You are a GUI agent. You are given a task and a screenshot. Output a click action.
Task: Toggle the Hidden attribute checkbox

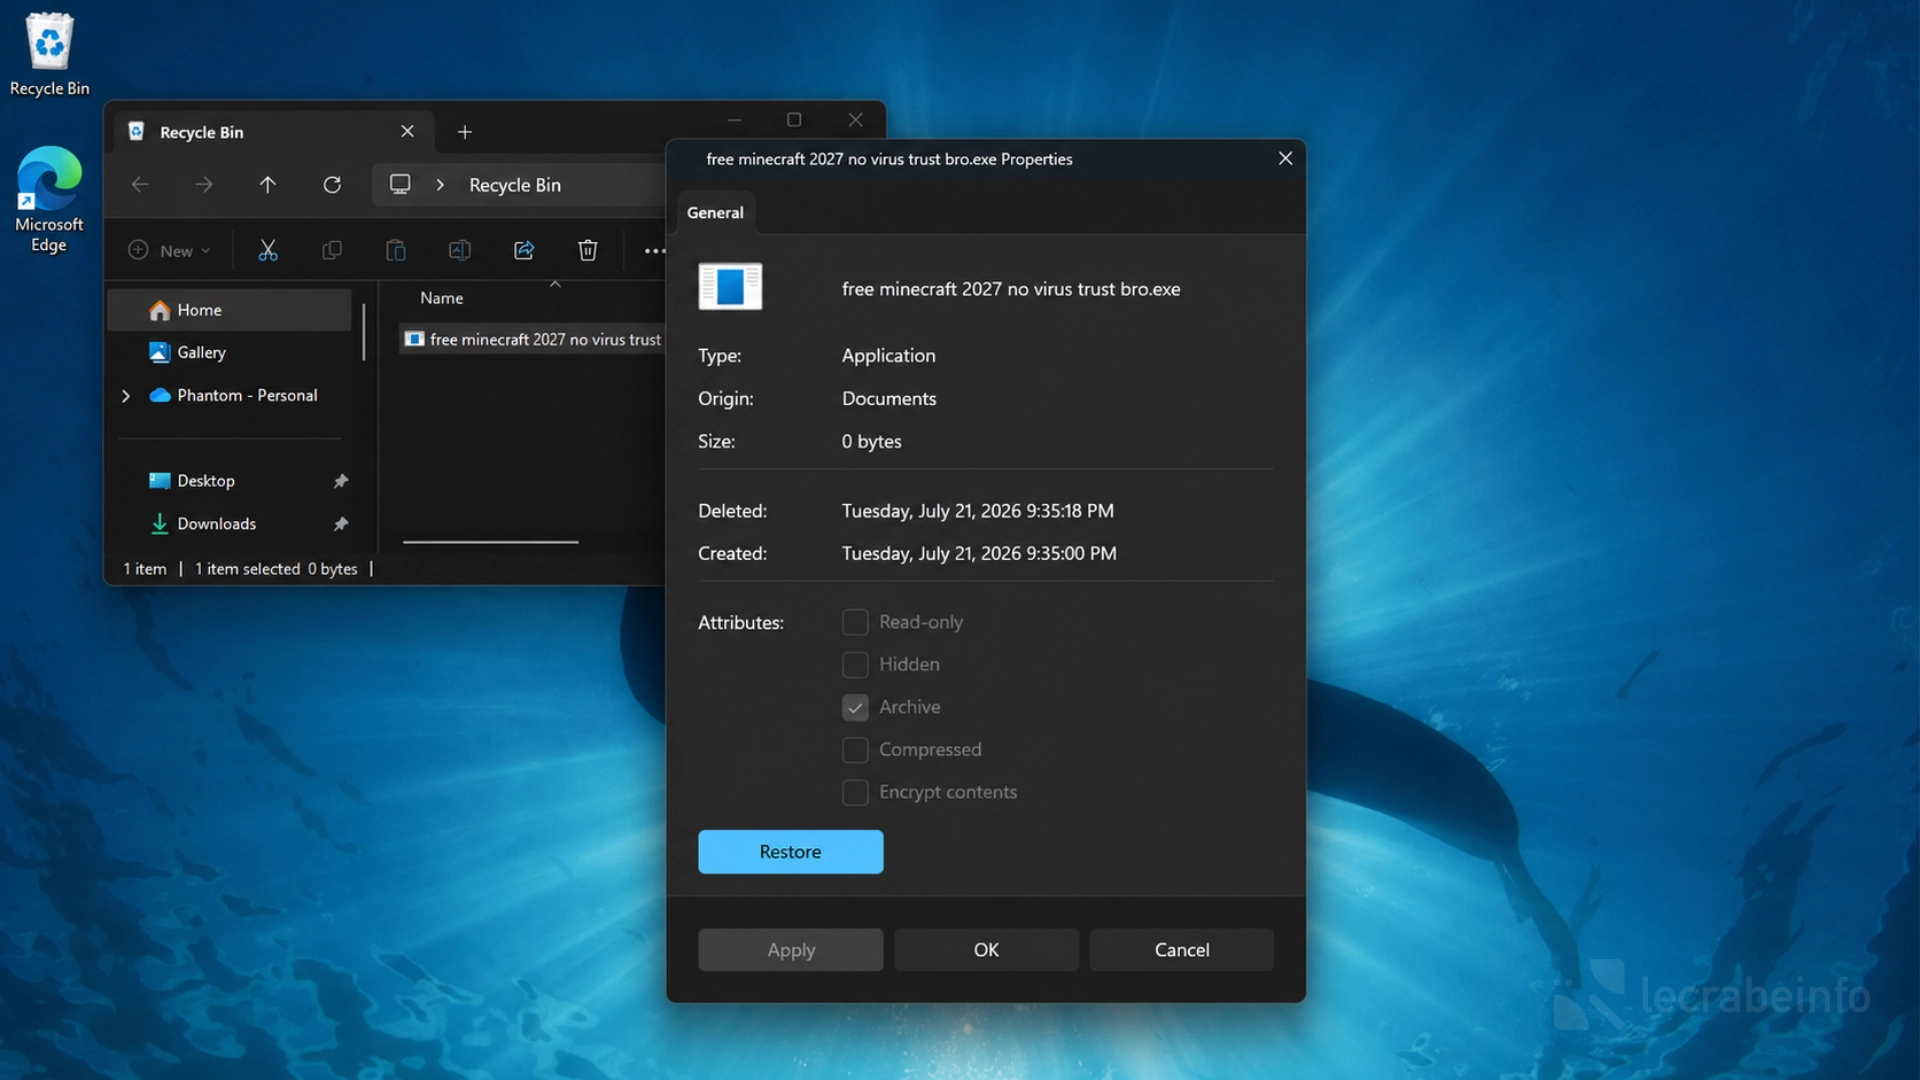click(x=855, y=665)
